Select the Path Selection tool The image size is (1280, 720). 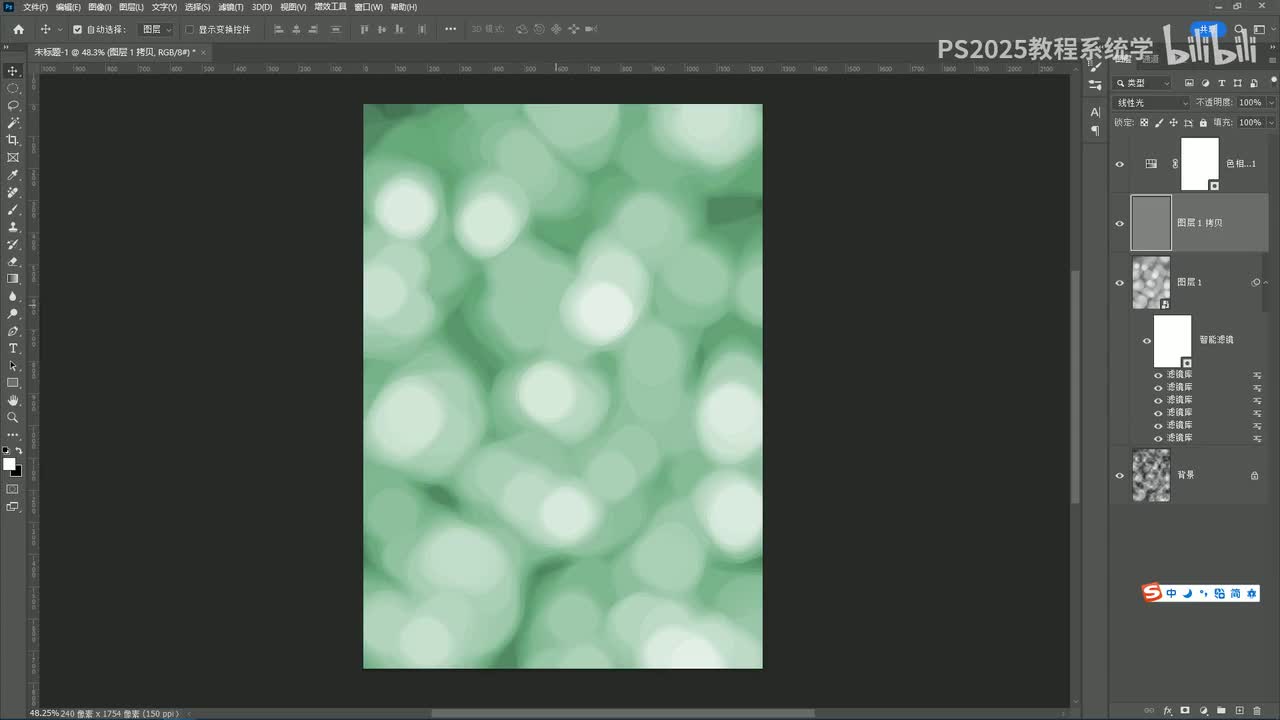coord(13,366)
